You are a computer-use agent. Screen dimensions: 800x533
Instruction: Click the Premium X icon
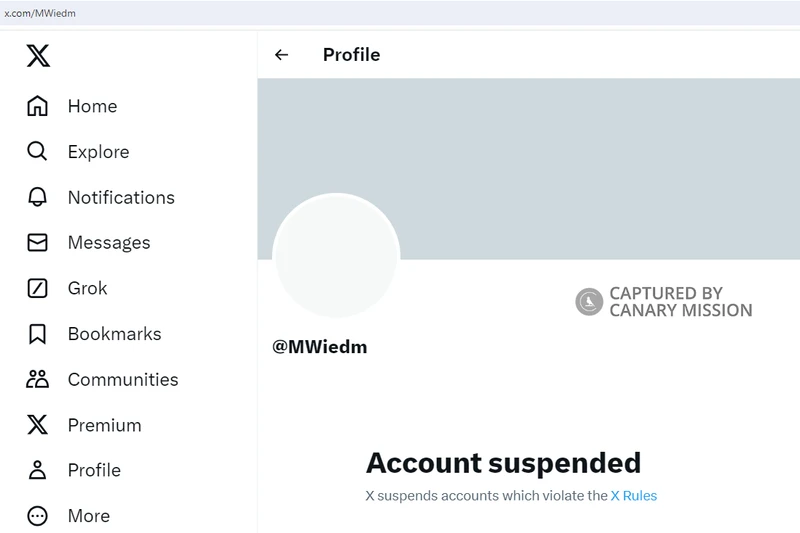click(x=37, y=424)
